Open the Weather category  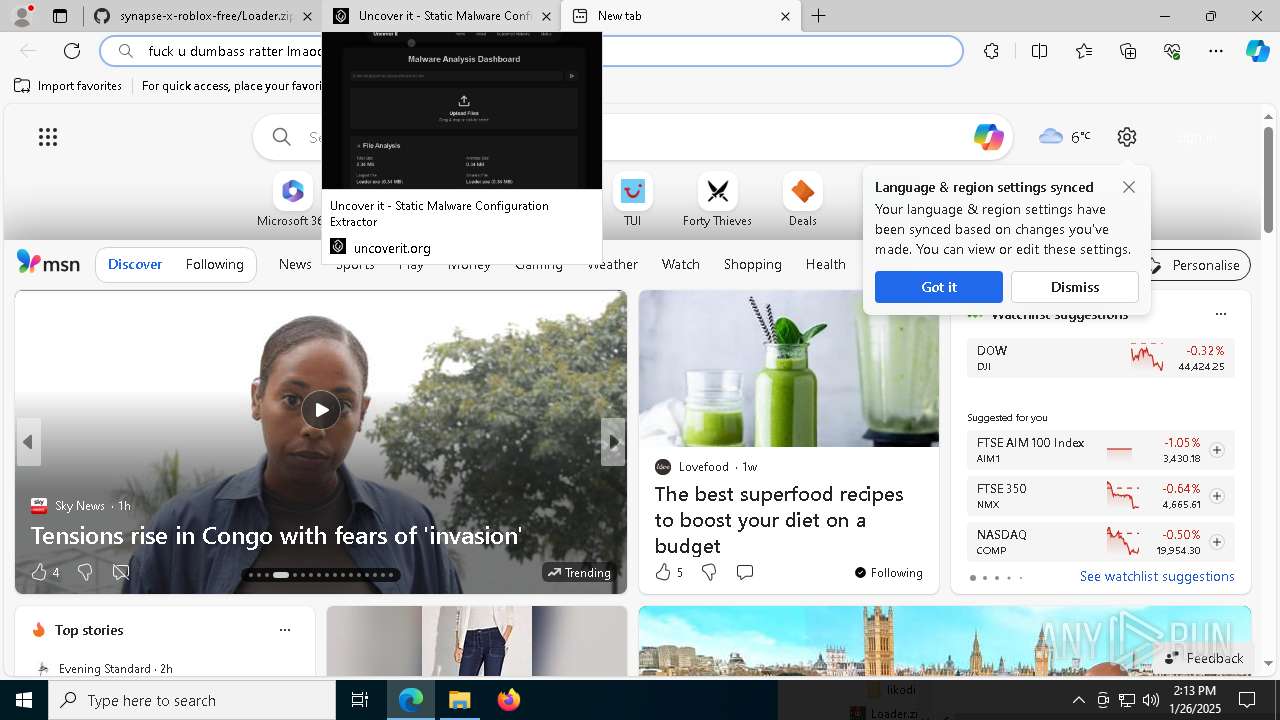click(x=612, y=264)
